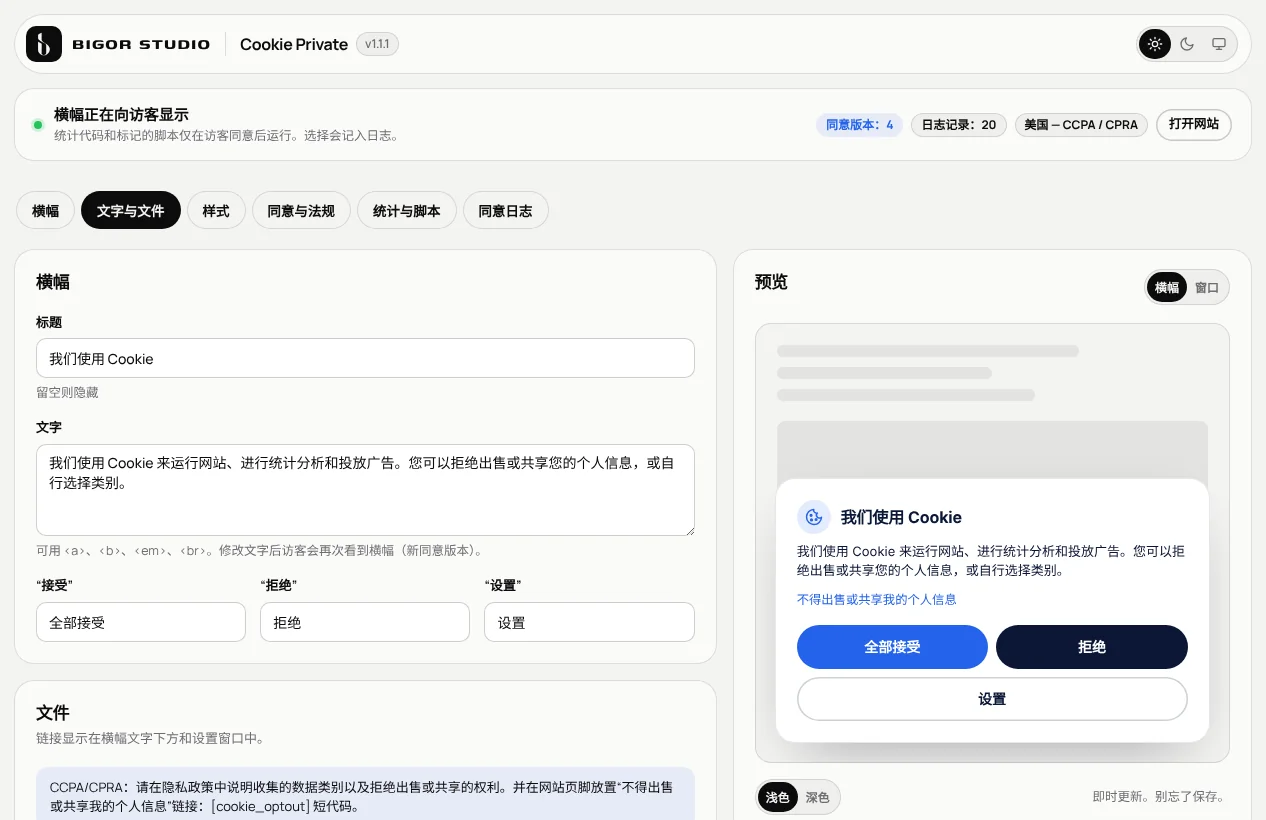Switch to the 样式 tab
Screen dimensions: 1266x820
(216, 211)
